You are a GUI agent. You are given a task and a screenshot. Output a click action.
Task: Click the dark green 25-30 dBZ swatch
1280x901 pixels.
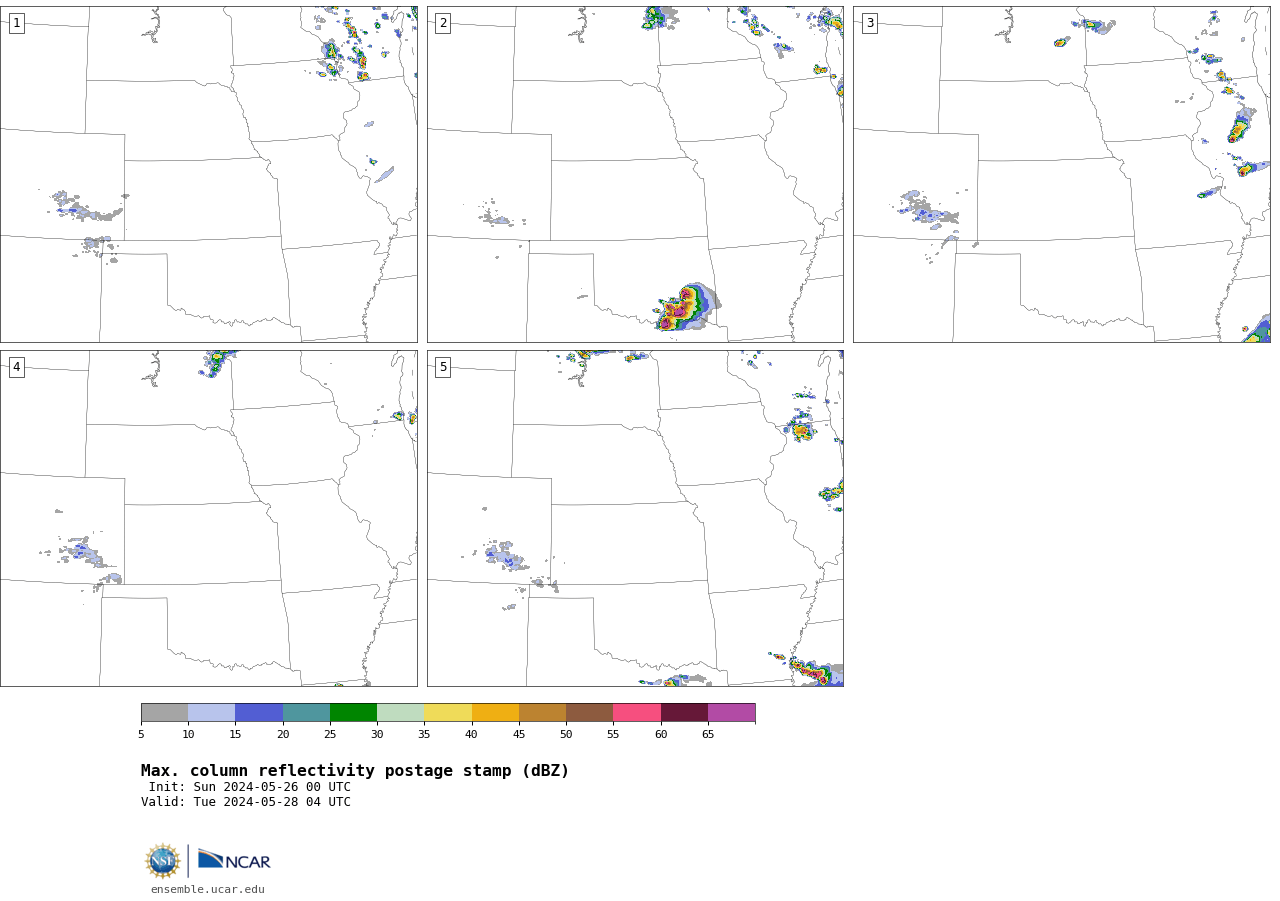(x=353, y=712)
